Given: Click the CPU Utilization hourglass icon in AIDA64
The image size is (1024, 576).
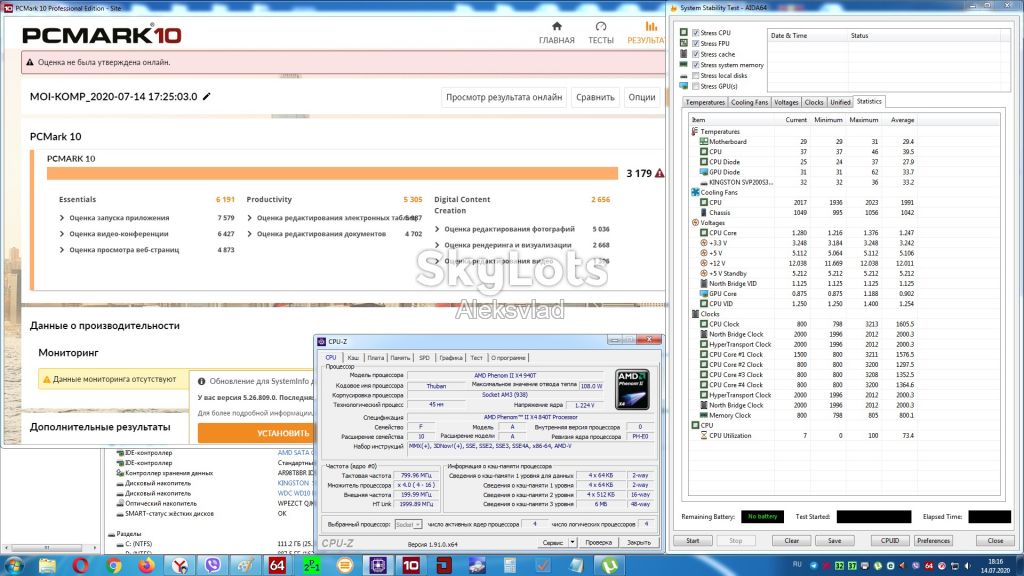Looking at the screenshot, I should [703, 435].
